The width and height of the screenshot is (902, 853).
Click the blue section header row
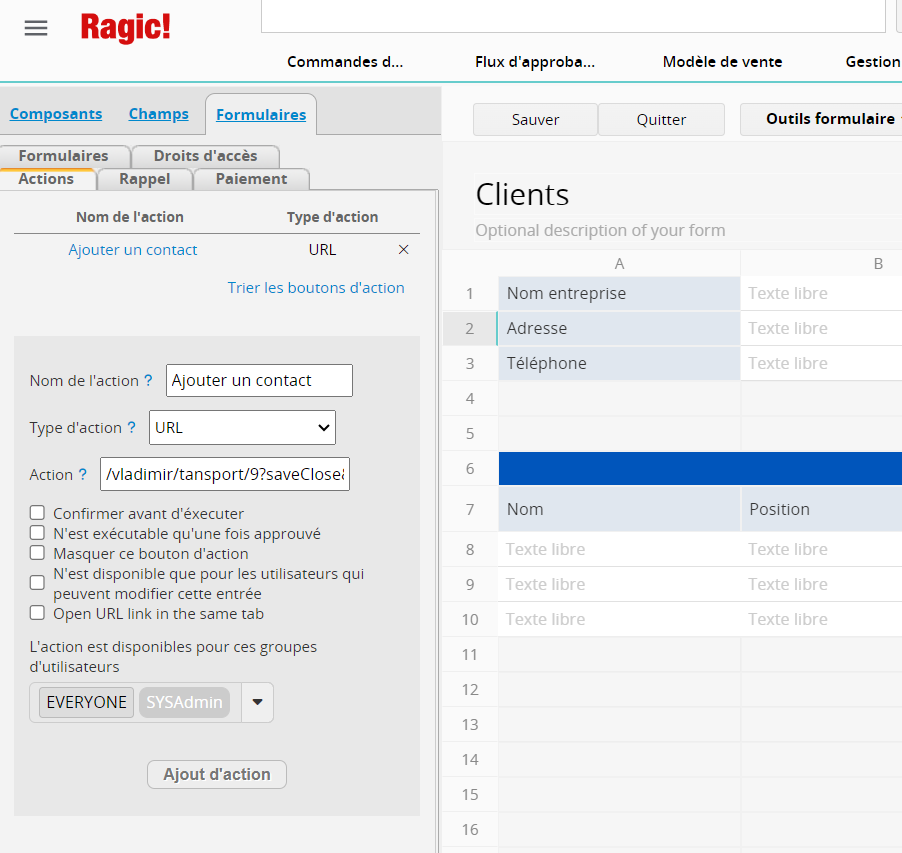tap(699, 468)
